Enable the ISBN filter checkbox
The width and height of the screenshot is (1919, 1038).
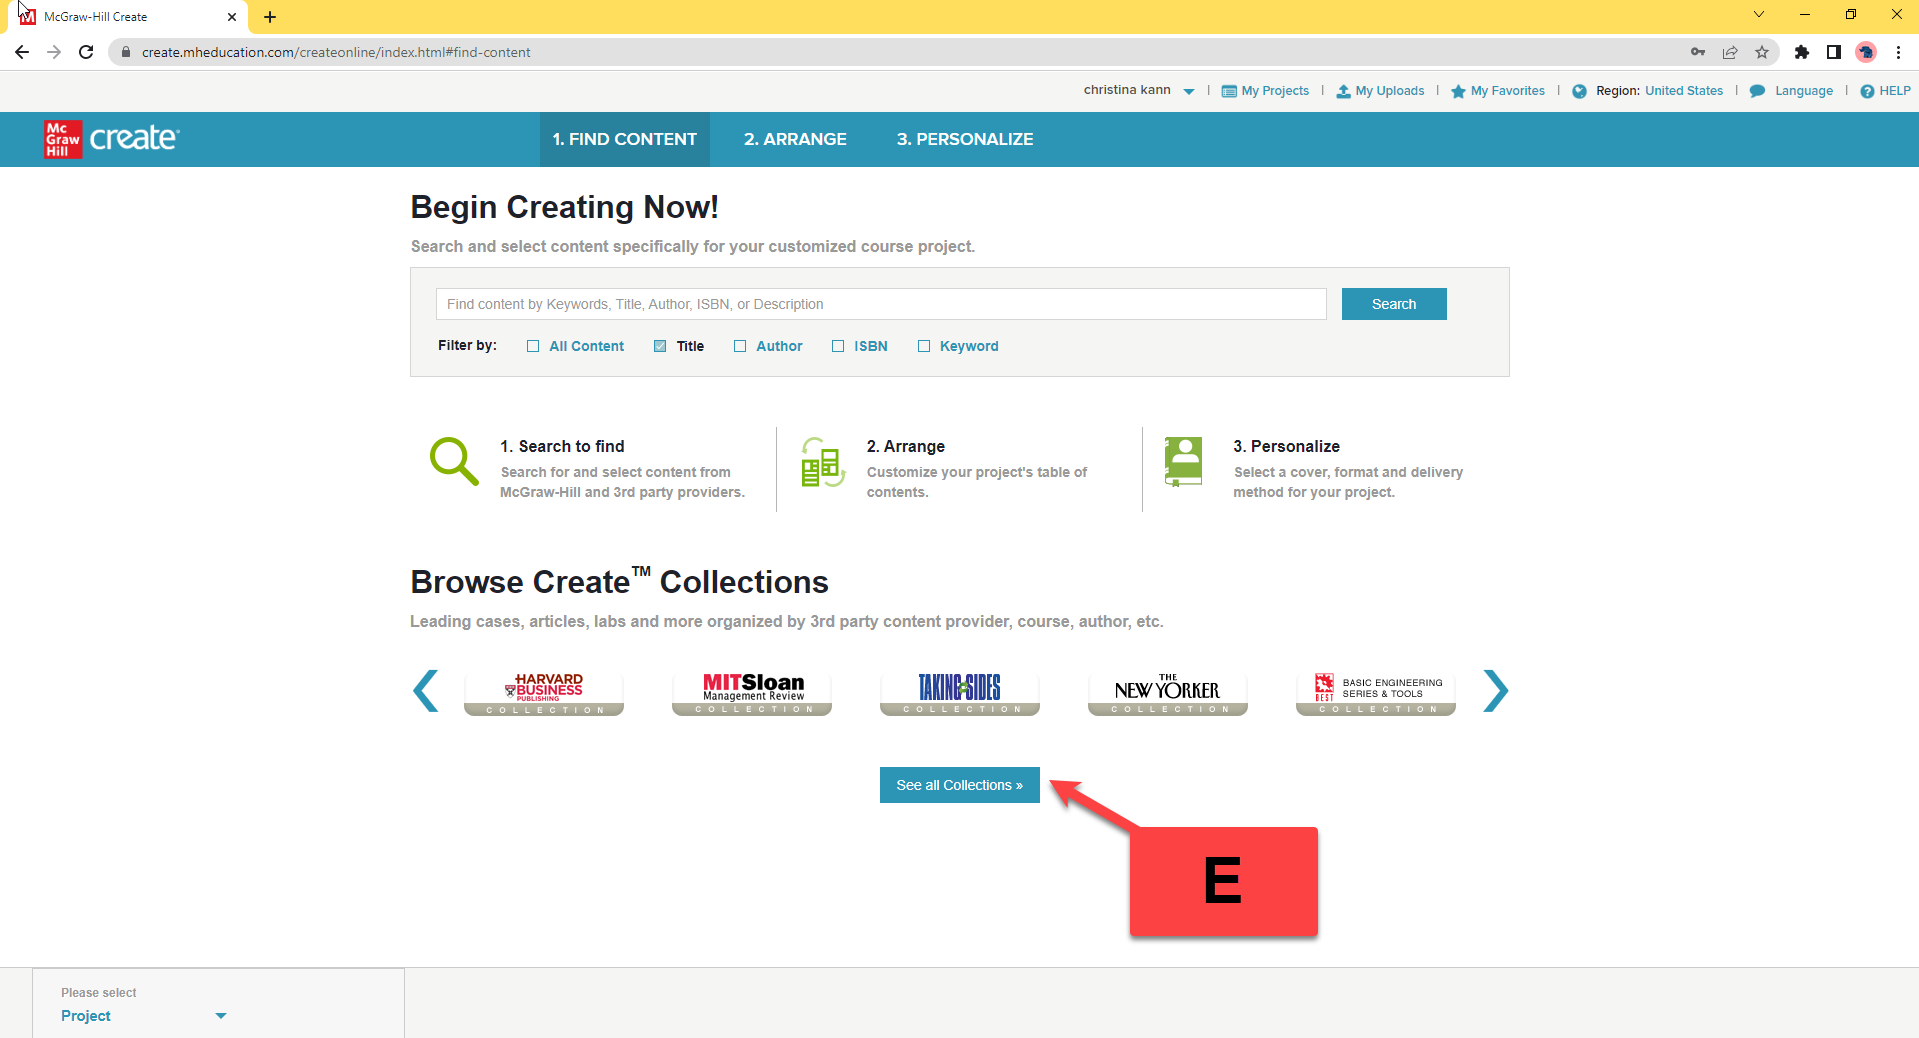pos(838,346)
